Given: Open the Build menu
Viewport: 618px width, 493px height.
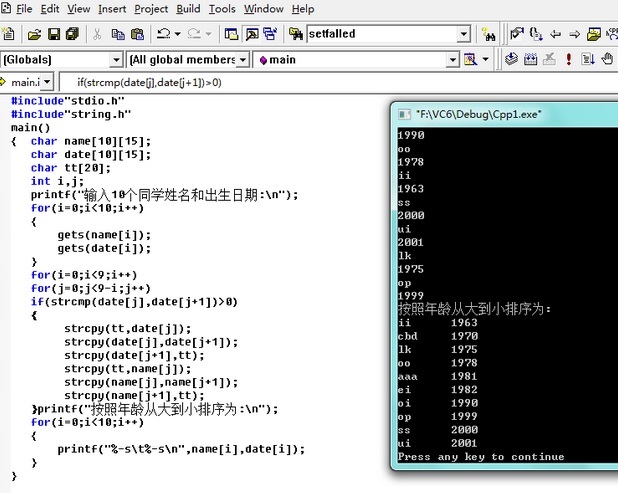Looking at the screenshot, I should coord(188,9).
